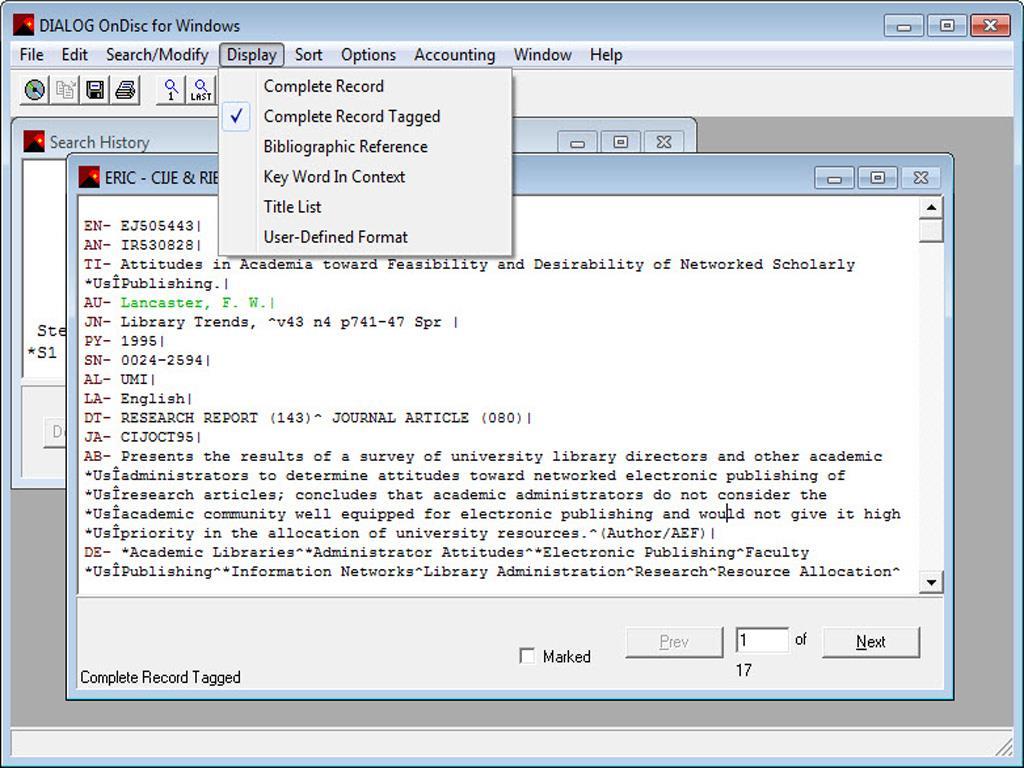This screenshot has height=768, width=1024.
Task: Click the floppy disk save icon
Action: pyautogui.click(x=95, y=89)
